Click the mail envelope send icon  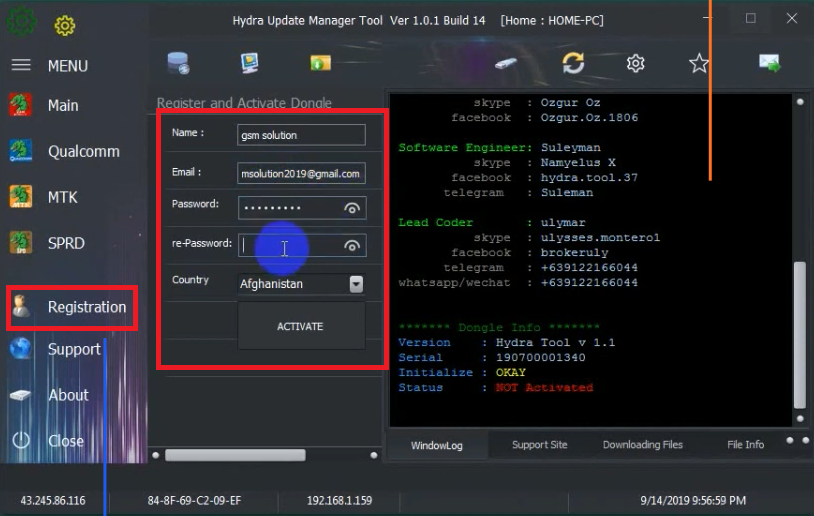click(x=769, y=63)
